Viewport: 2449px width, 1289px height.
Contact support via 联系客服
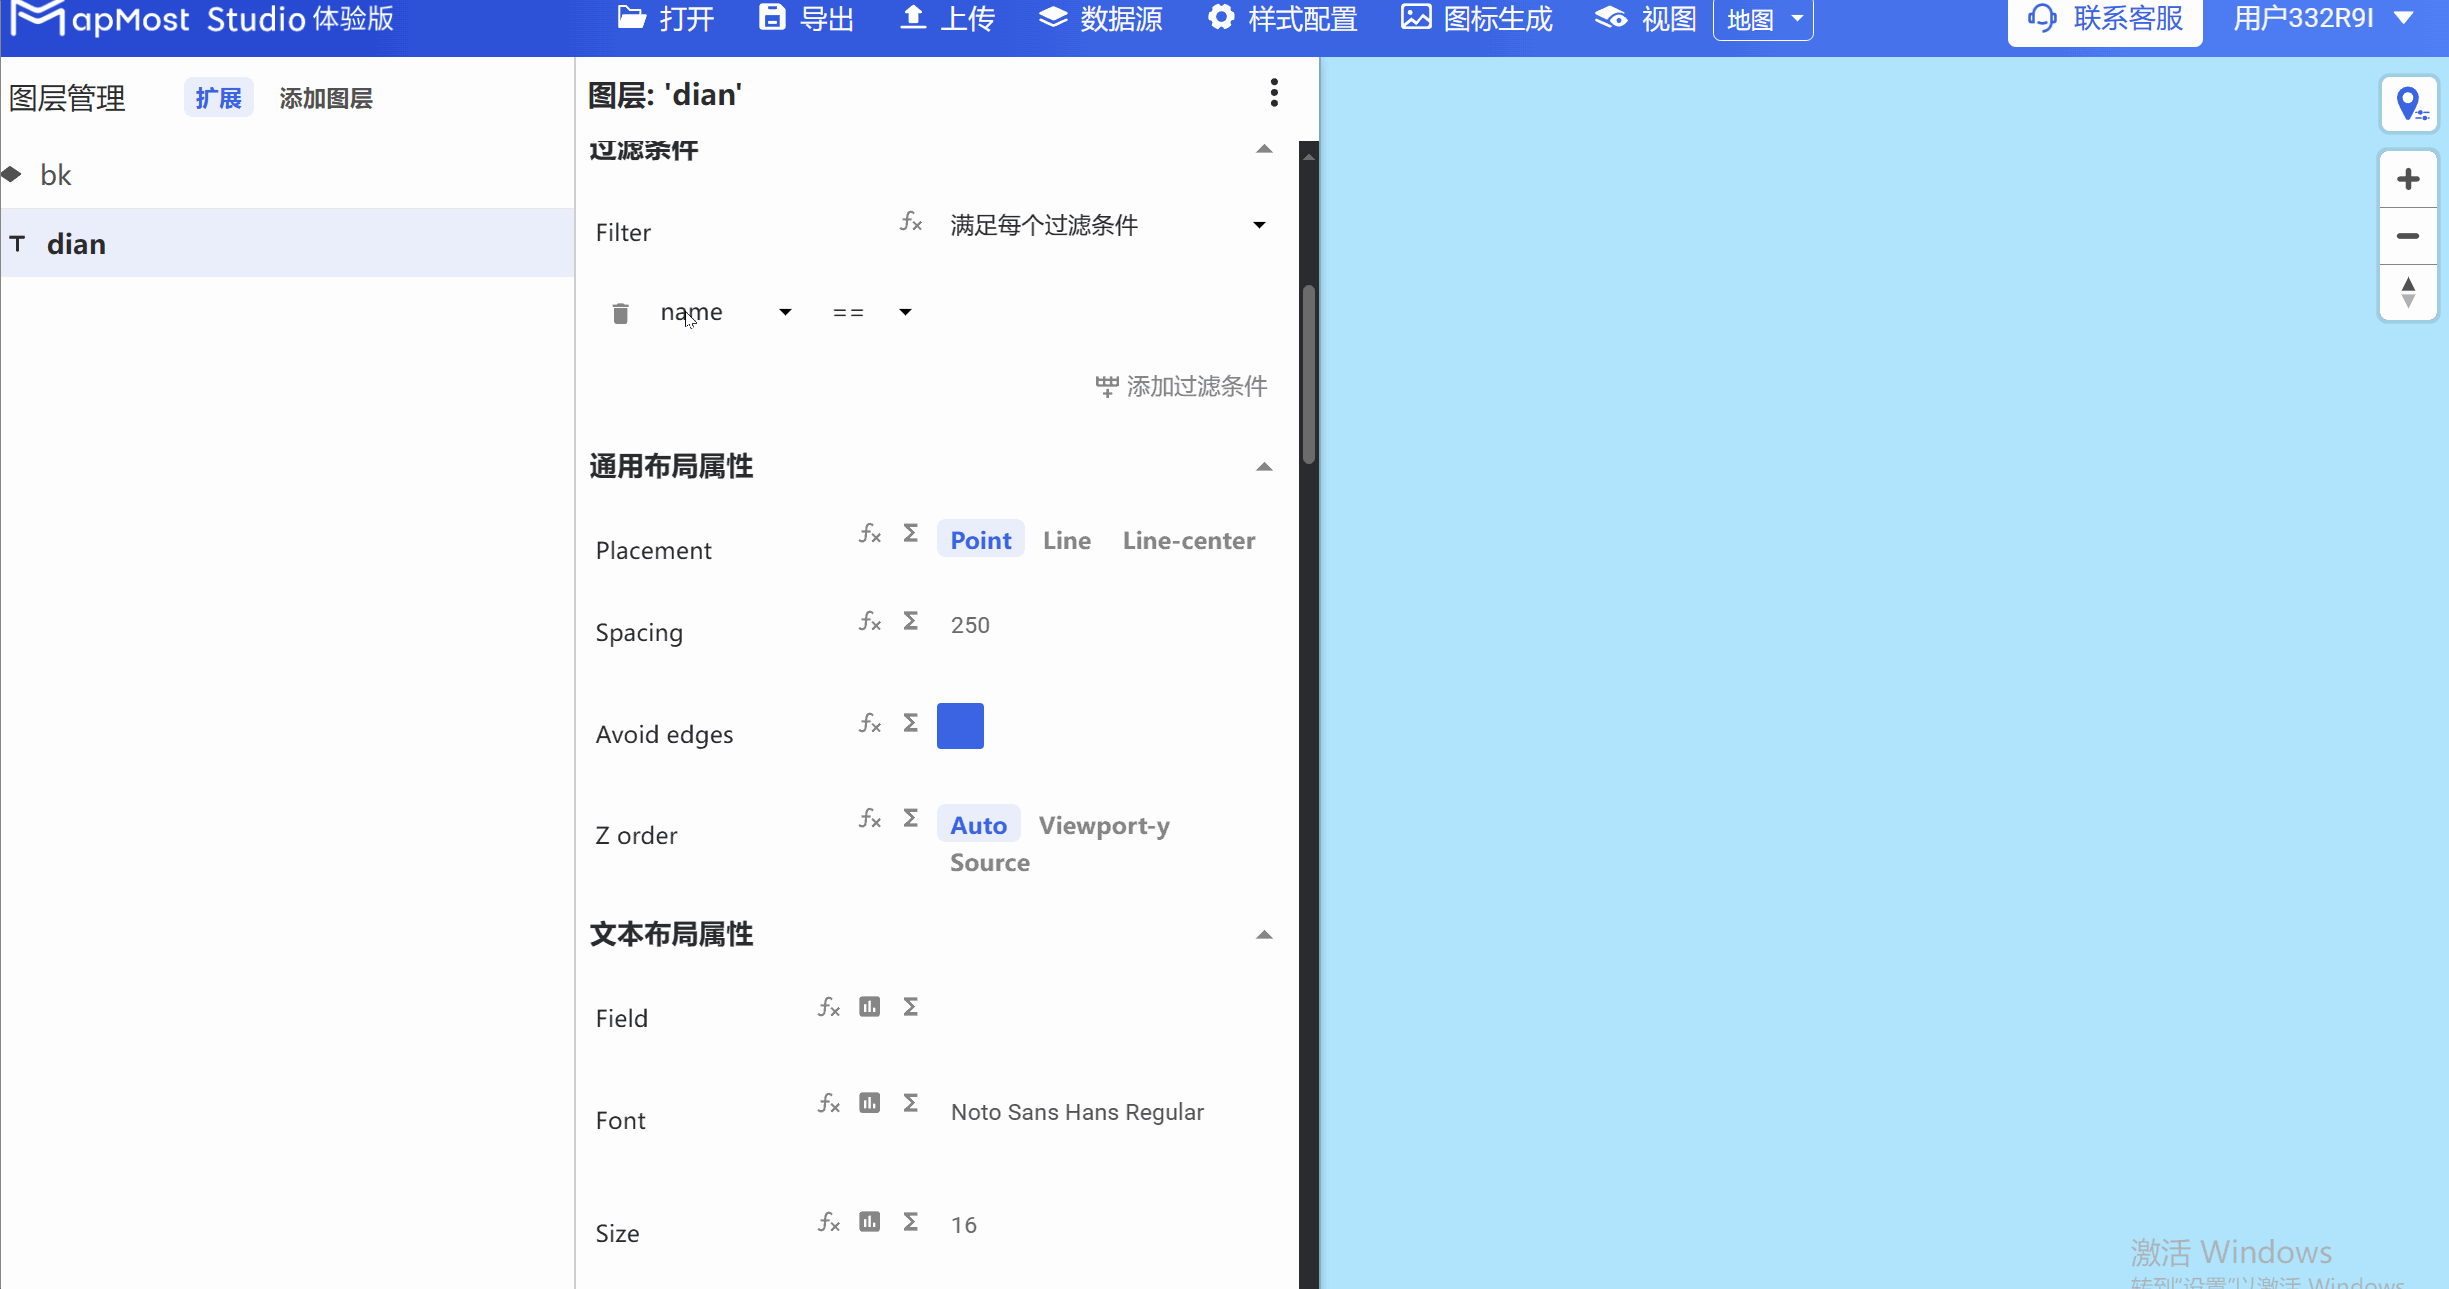[x=2104, y=18]
